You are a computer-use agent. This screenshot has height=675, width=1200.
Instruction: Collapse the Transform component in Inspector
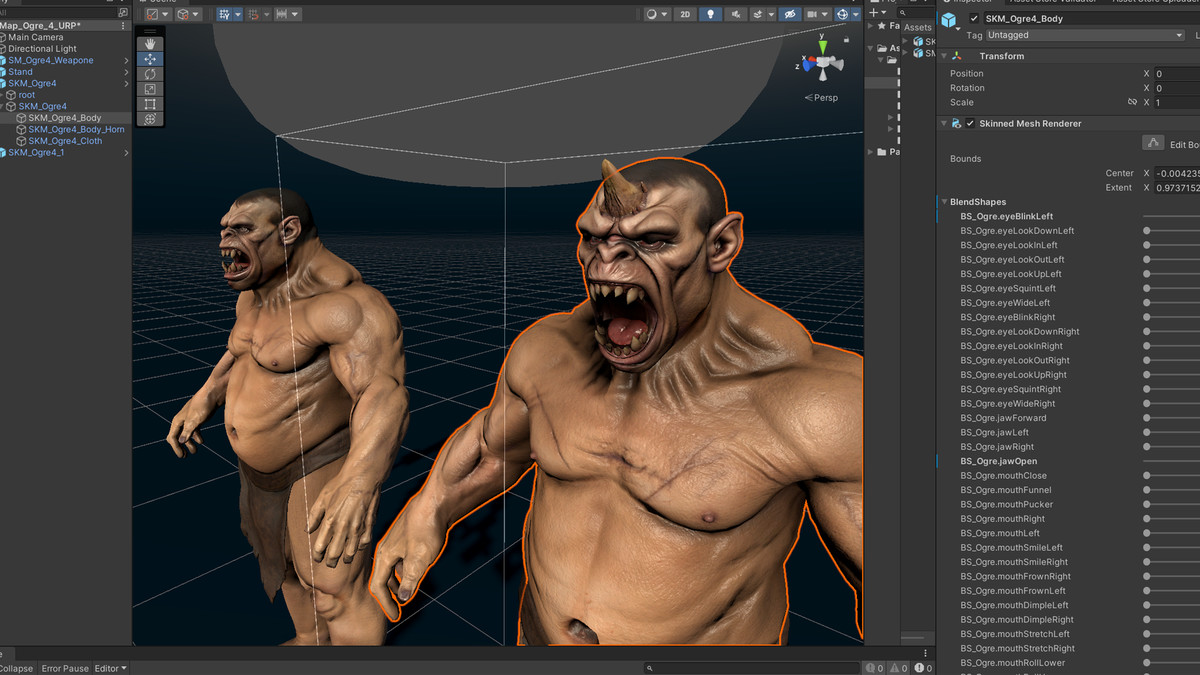point(942,55)
